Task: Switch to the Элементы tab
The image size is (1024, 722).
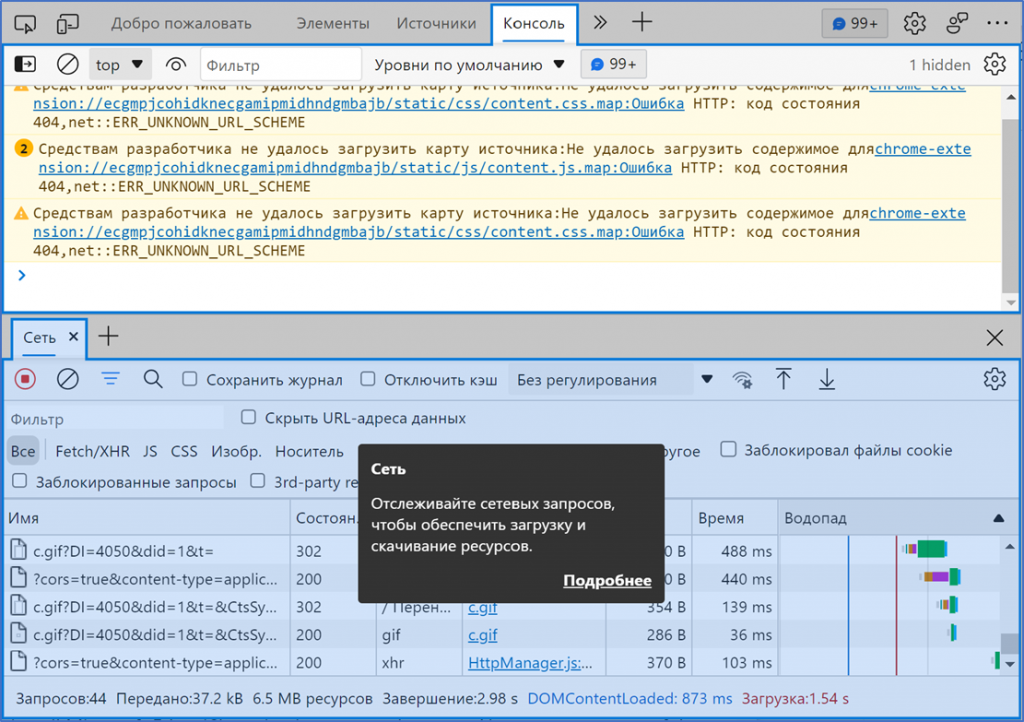Action: [332, 23]
